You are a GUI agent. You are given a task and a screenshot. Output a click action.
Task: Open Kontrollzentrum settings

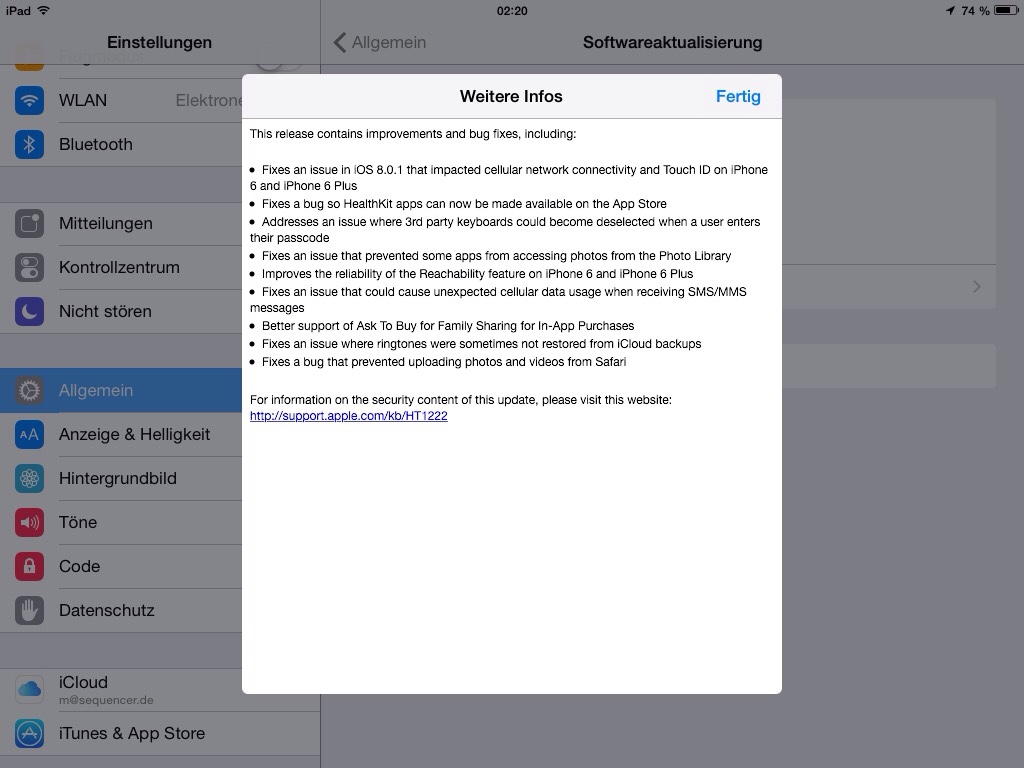click(x=121, y=268)
